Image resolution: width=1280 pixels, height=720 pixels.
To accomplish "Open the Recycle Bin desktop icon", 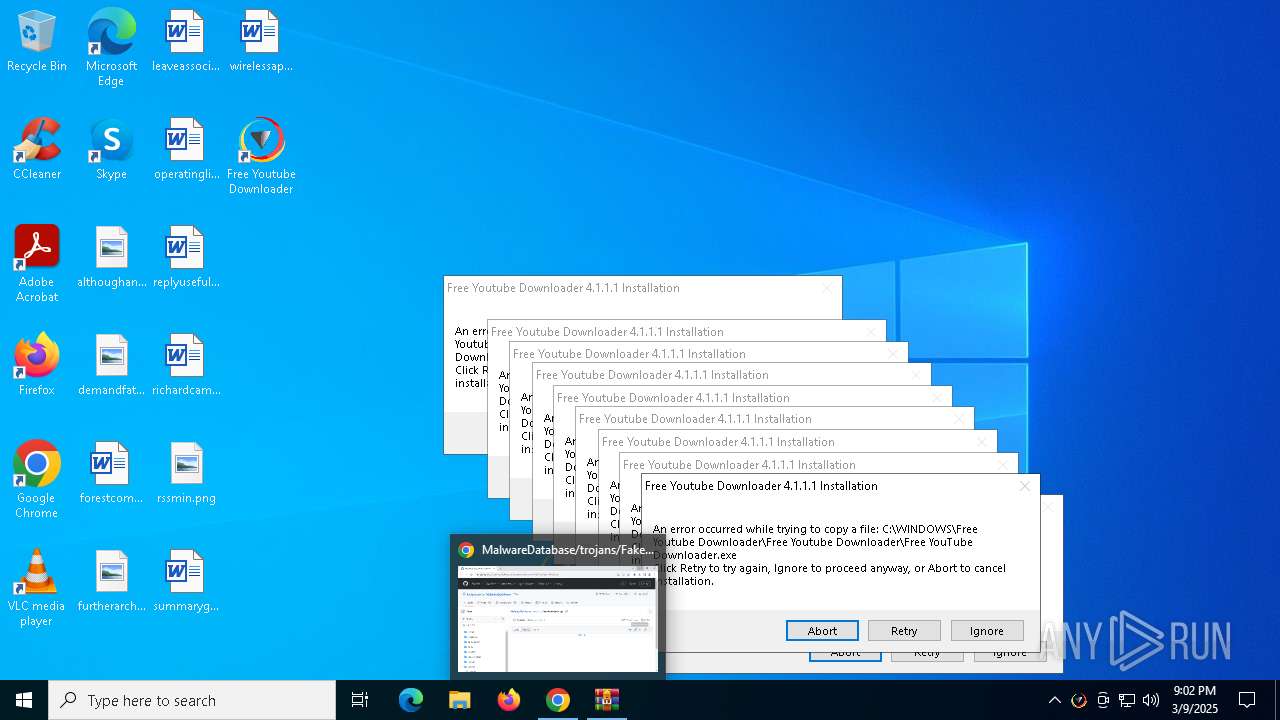I will coord(37,41).
